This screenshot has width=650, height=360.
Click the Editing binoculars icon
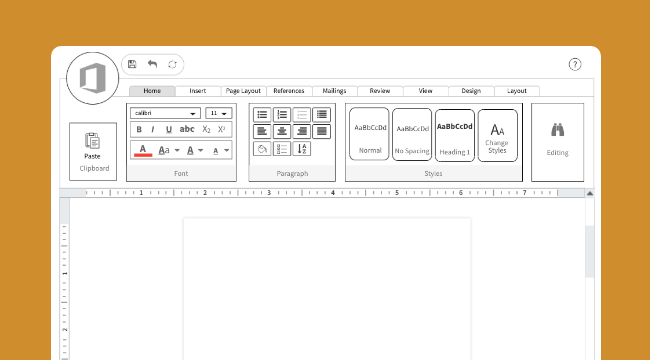pyautogui.click(x=557, y=130)
